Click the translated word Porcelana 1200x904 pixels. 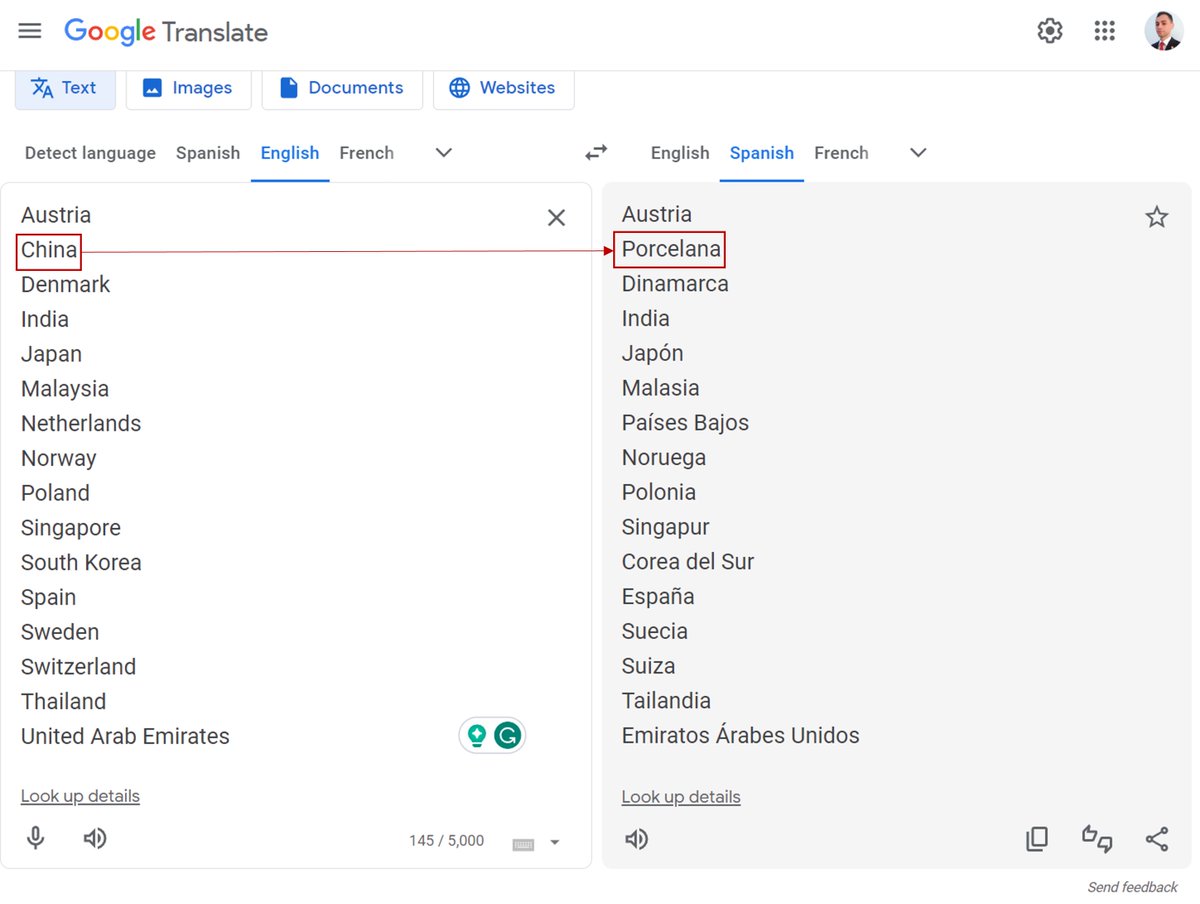pos(671,249)
